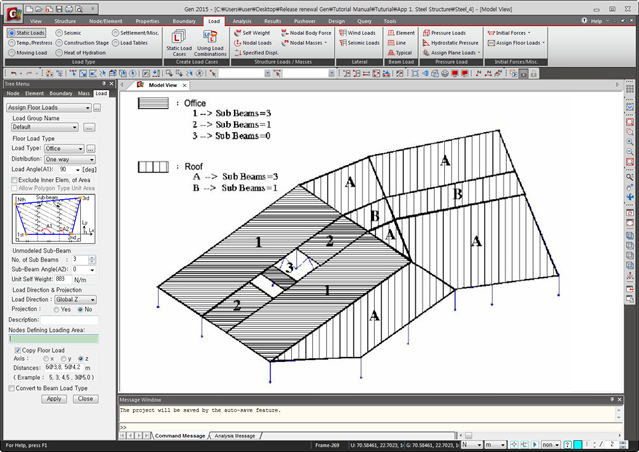Open Assign Floor Loads dropdown in tree menu
639x452 pixels.
coord(49,108)
